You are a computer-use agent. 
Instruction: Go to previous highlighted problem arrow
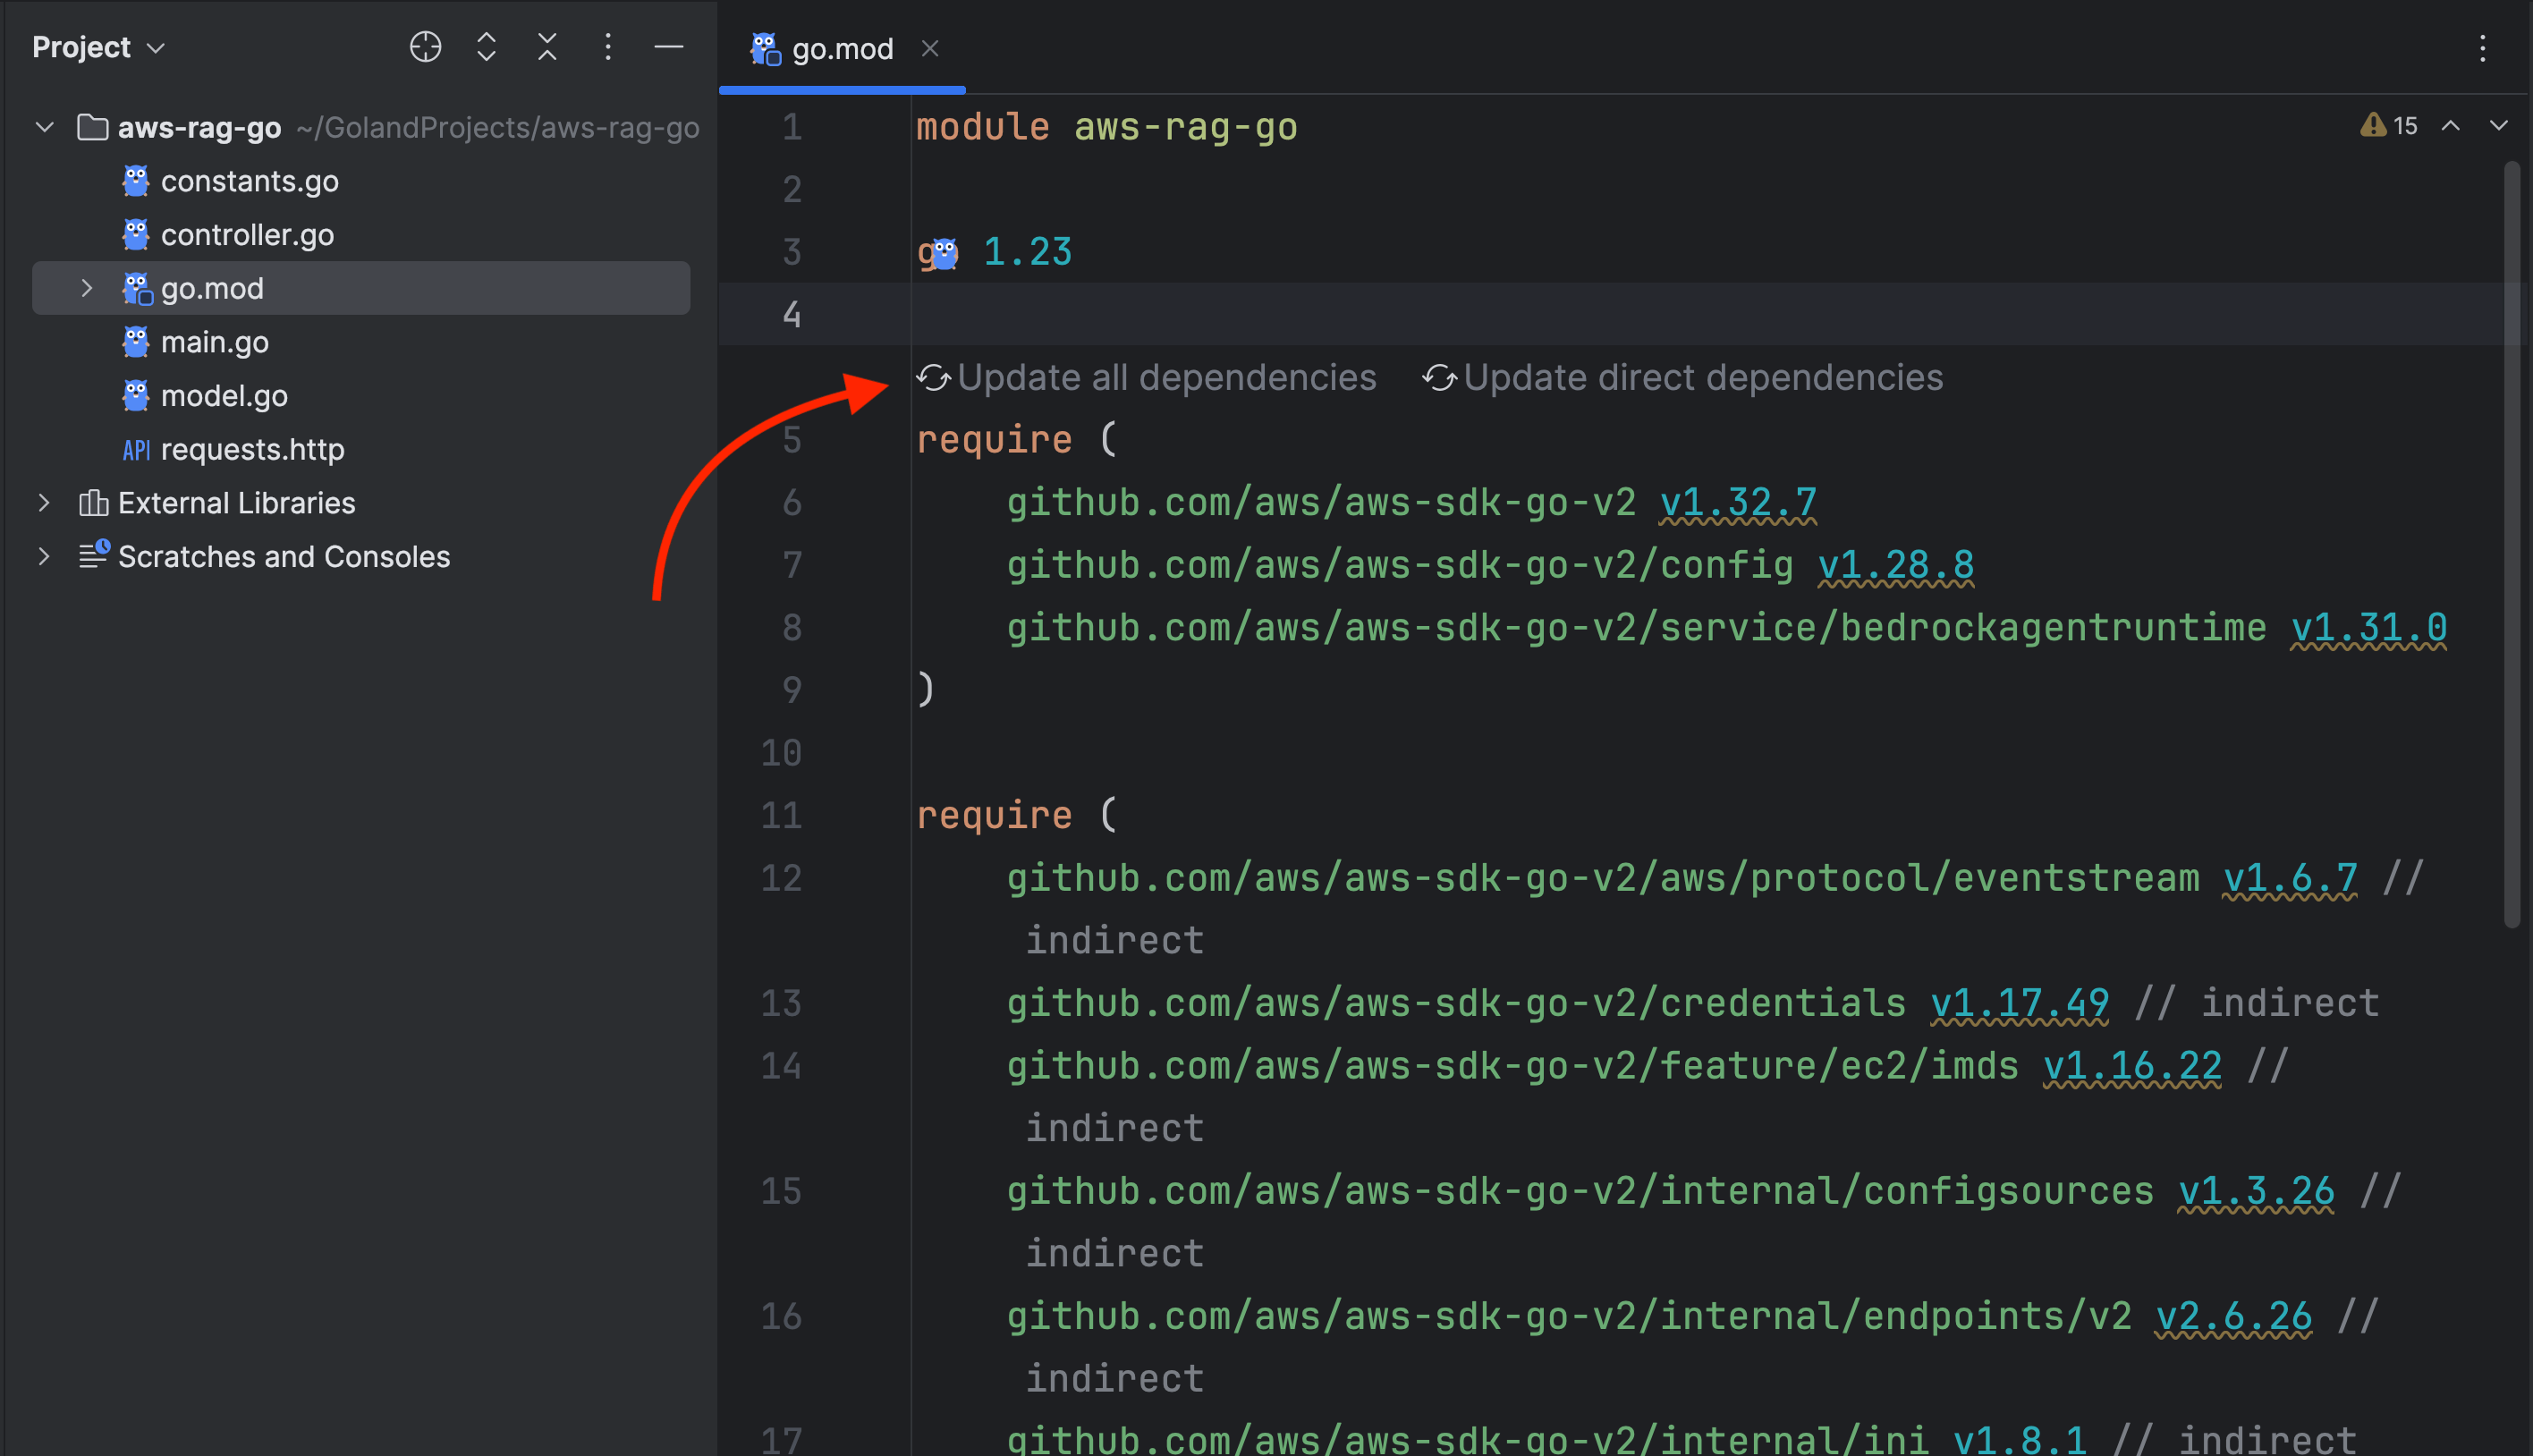(x=2450, y=126)
